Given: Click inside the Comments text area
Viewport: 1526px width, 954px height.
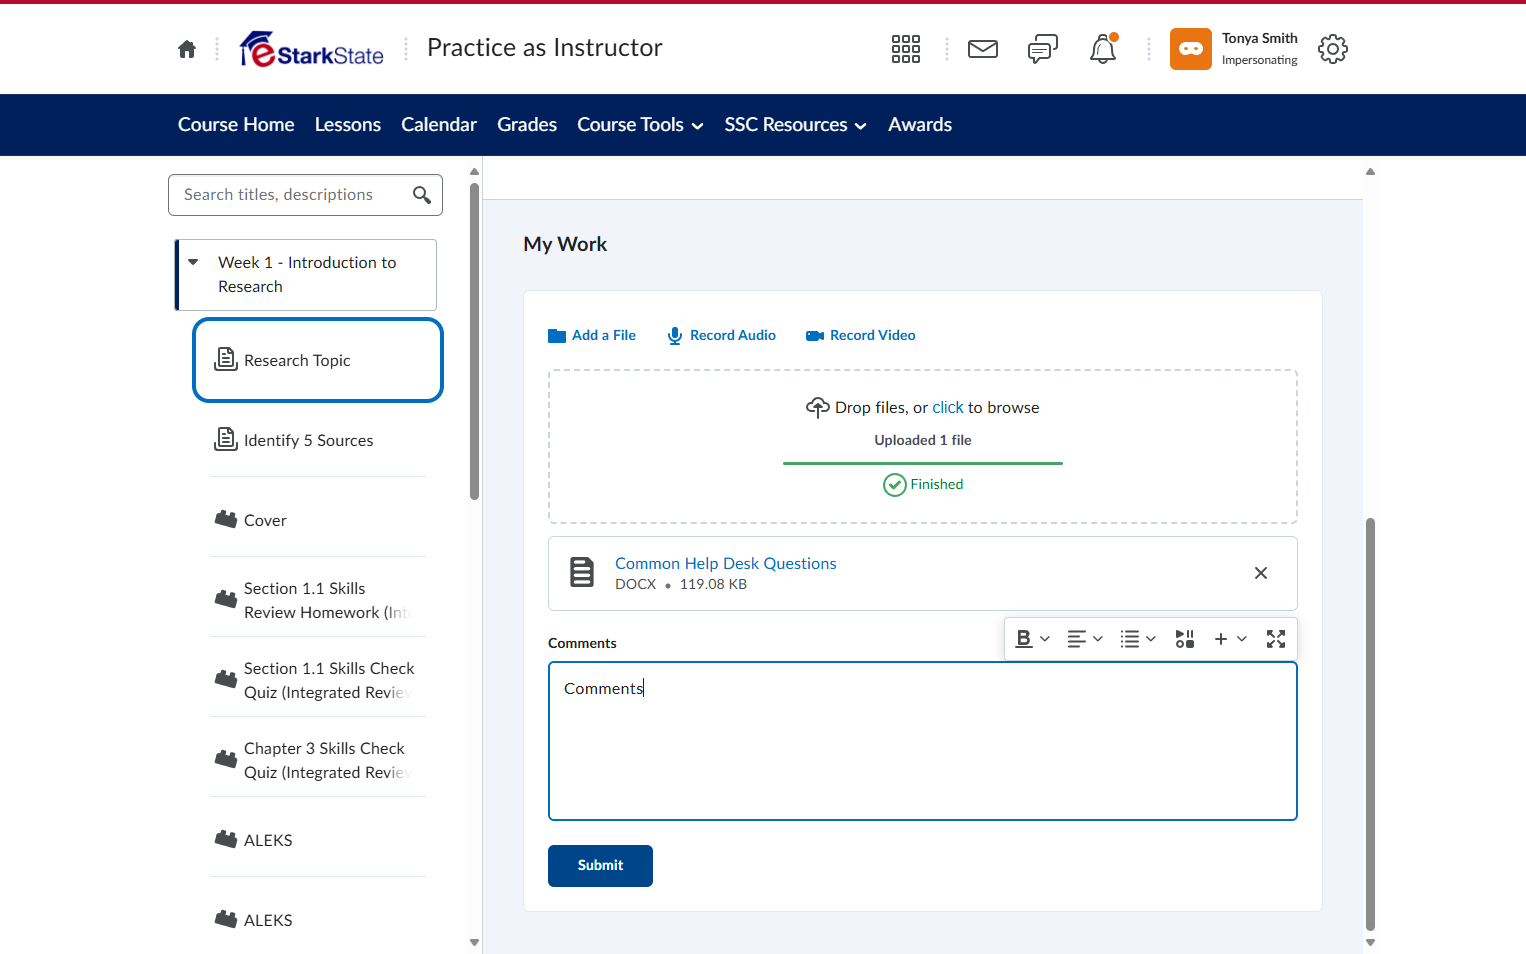Looking at the screenshot, I should pos(922,741).
